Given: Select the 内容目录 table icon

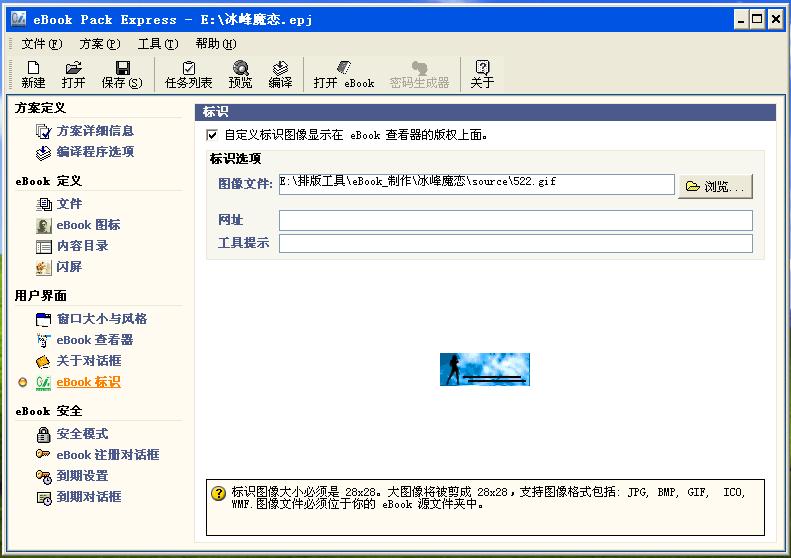Looking at the screenshot, I should pyautogui.click(x=44, y=246).
